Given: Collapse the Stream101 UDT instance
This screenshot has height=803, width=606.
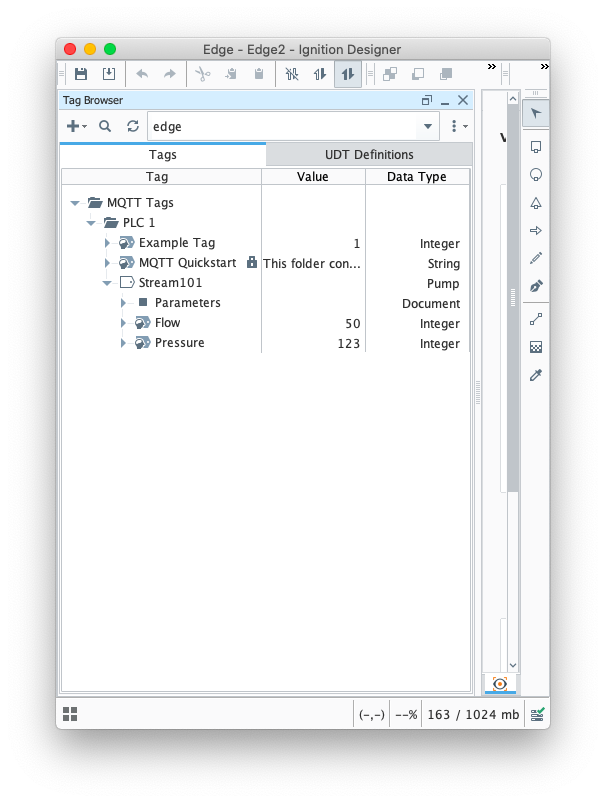Looking at the screenshot, I should [107, 283].
